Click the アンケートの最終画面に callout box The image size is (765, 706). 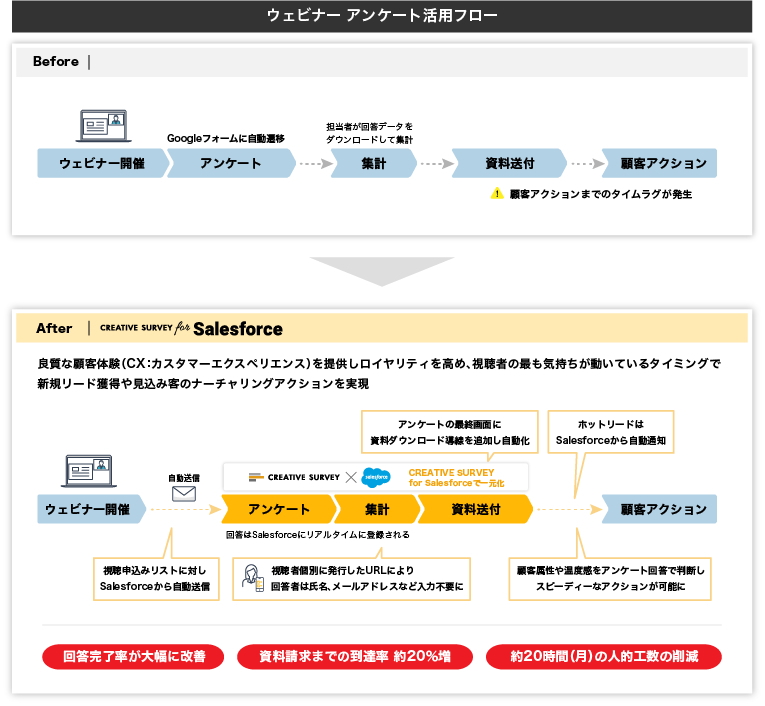pos(450,432)
